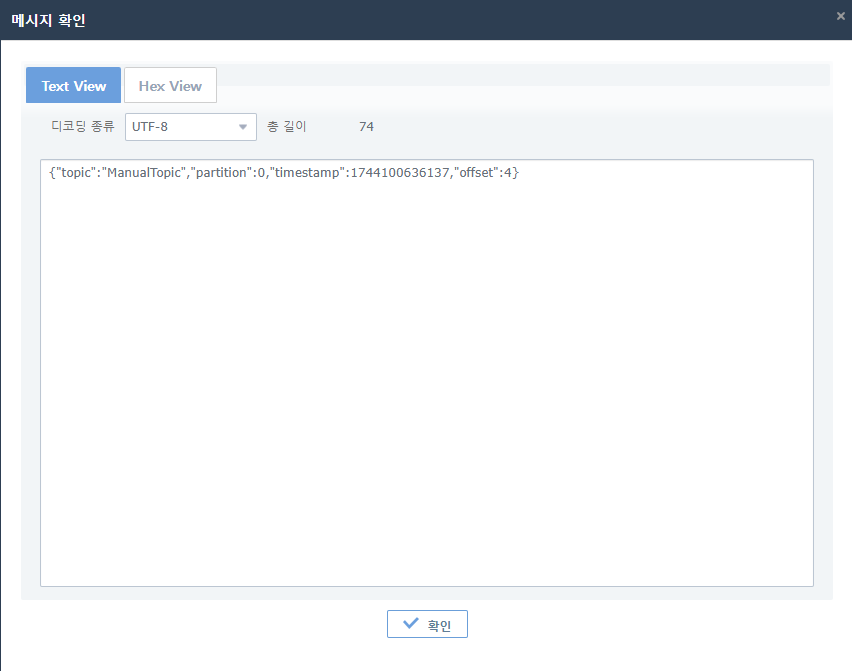This screenshot has height=671, width=852.
Task: Select the Text View tab
Action: pos(74,86)
